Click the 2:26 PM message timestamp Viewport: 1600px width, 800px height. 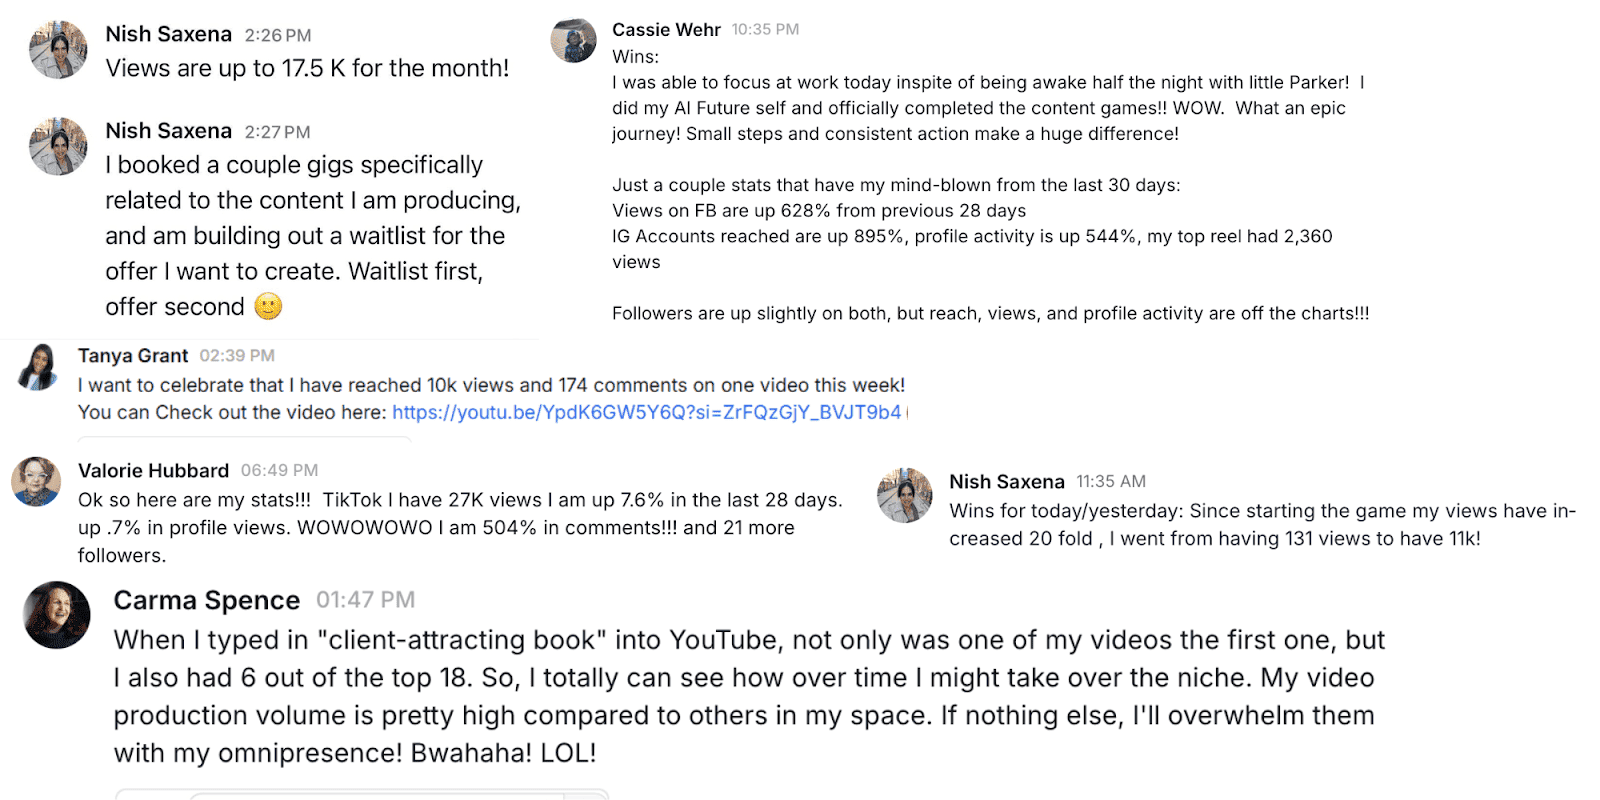(278, 35)
